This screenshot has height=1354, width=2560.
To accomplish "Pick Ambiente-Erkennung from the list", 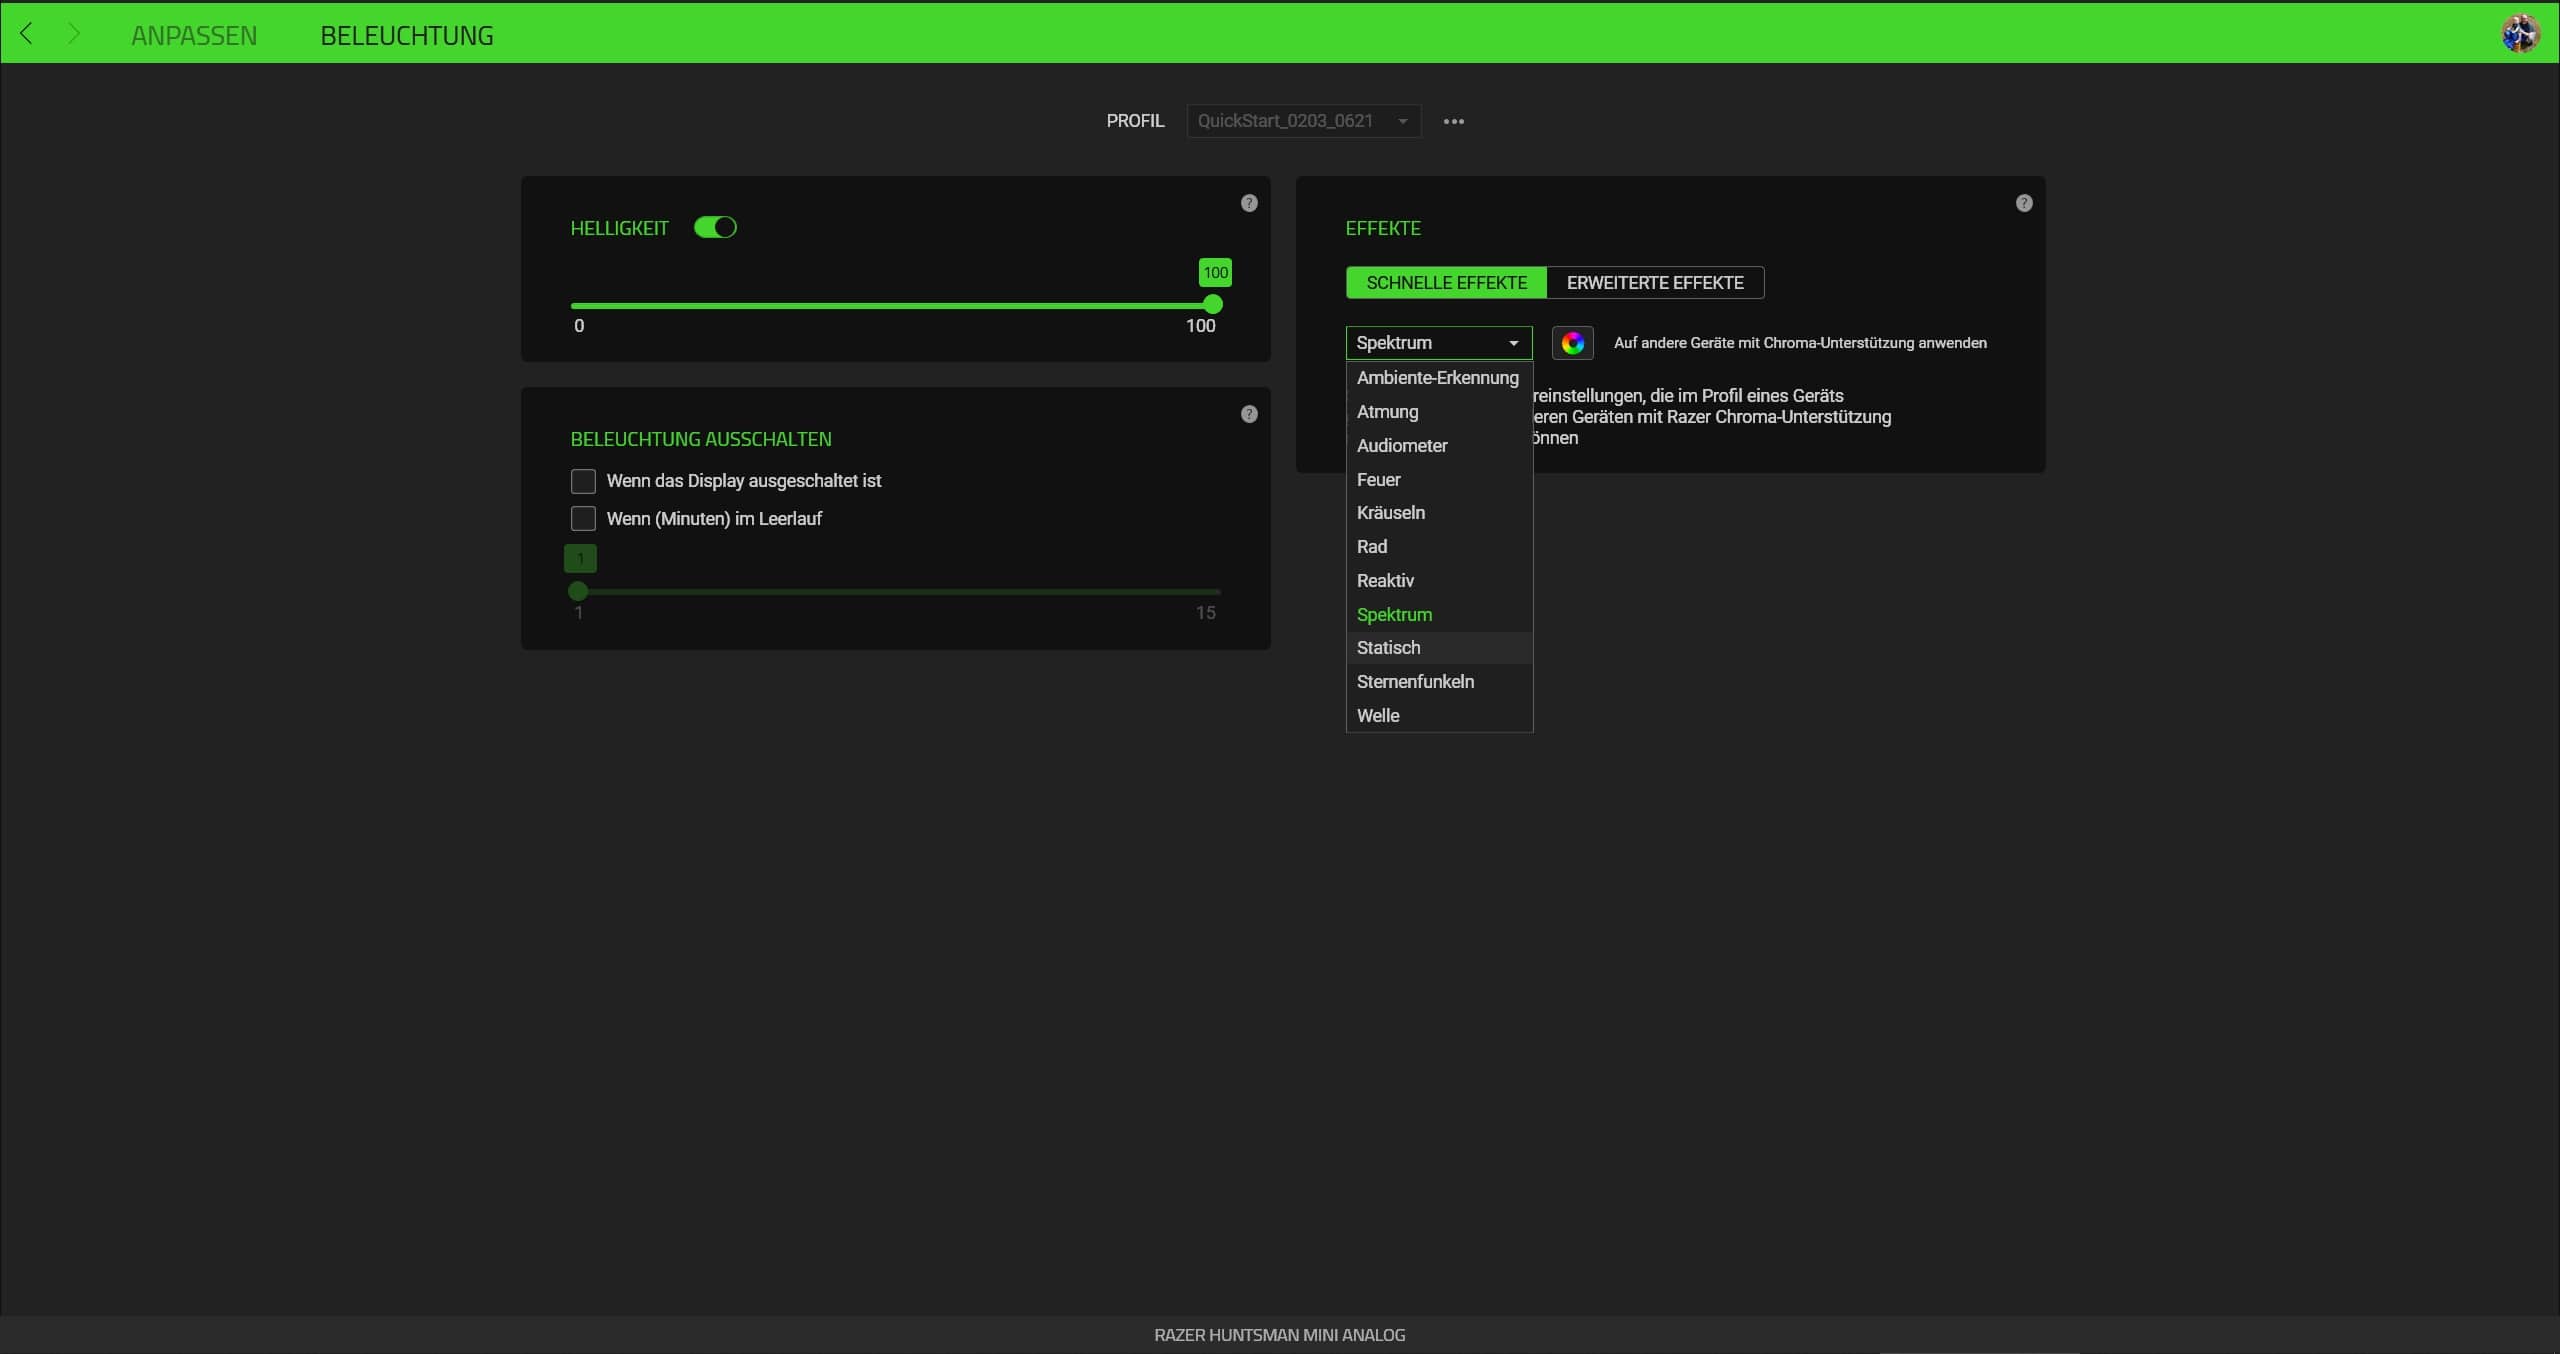I will coord(1437,378).
